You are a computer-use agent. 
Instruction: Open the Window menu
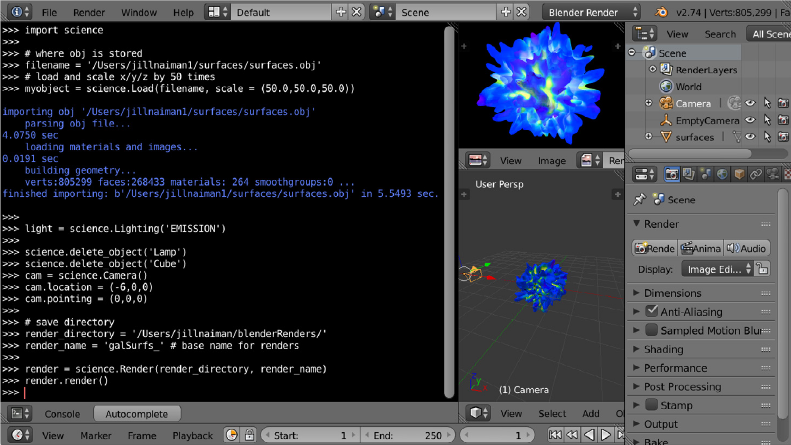pos(139,13)
